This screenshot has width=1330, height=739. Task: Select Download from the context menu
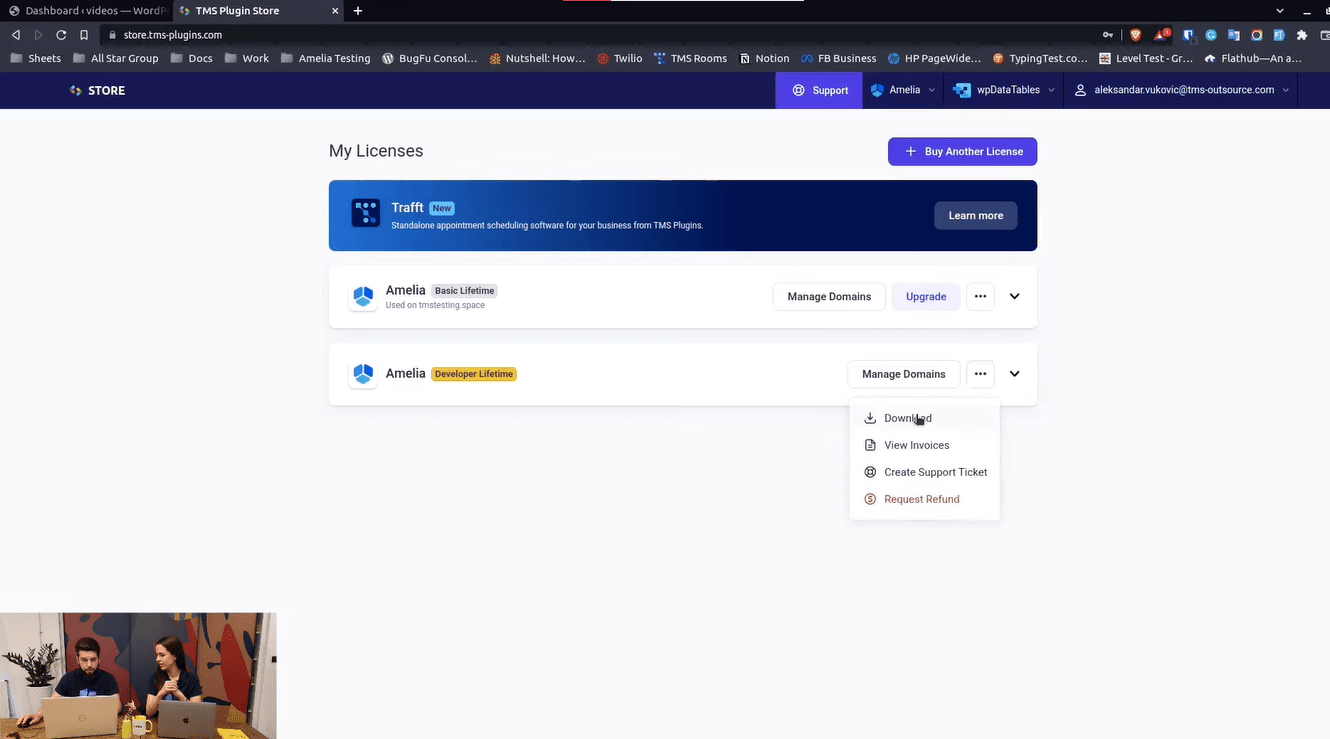pyautogui.click(x=924, y=418)
